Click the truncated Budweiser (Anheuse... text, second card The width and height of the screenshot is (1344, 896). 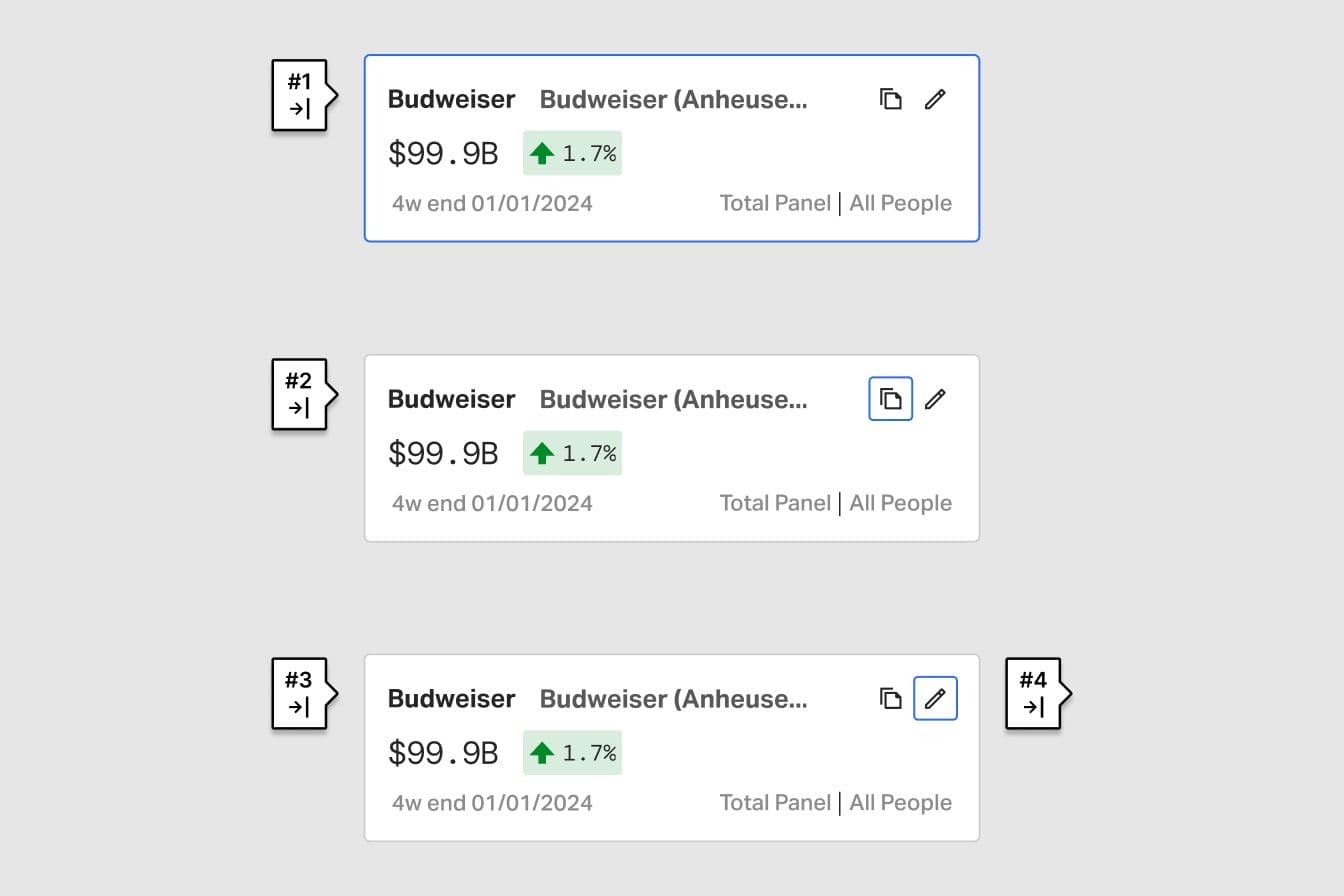coord(673,399)
